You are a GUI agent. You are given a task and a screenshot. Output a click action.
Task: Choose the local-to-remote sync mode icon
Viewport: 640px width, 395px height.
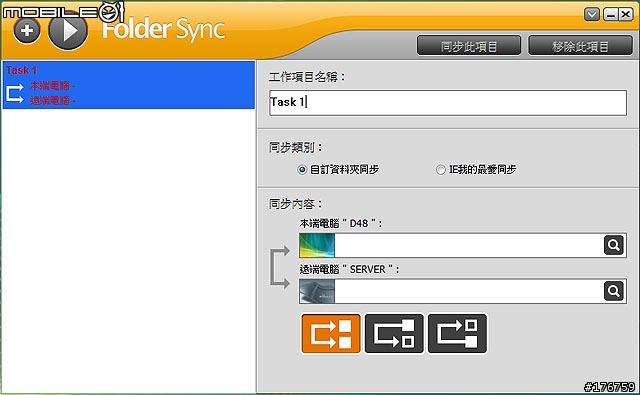coord(394,333)
